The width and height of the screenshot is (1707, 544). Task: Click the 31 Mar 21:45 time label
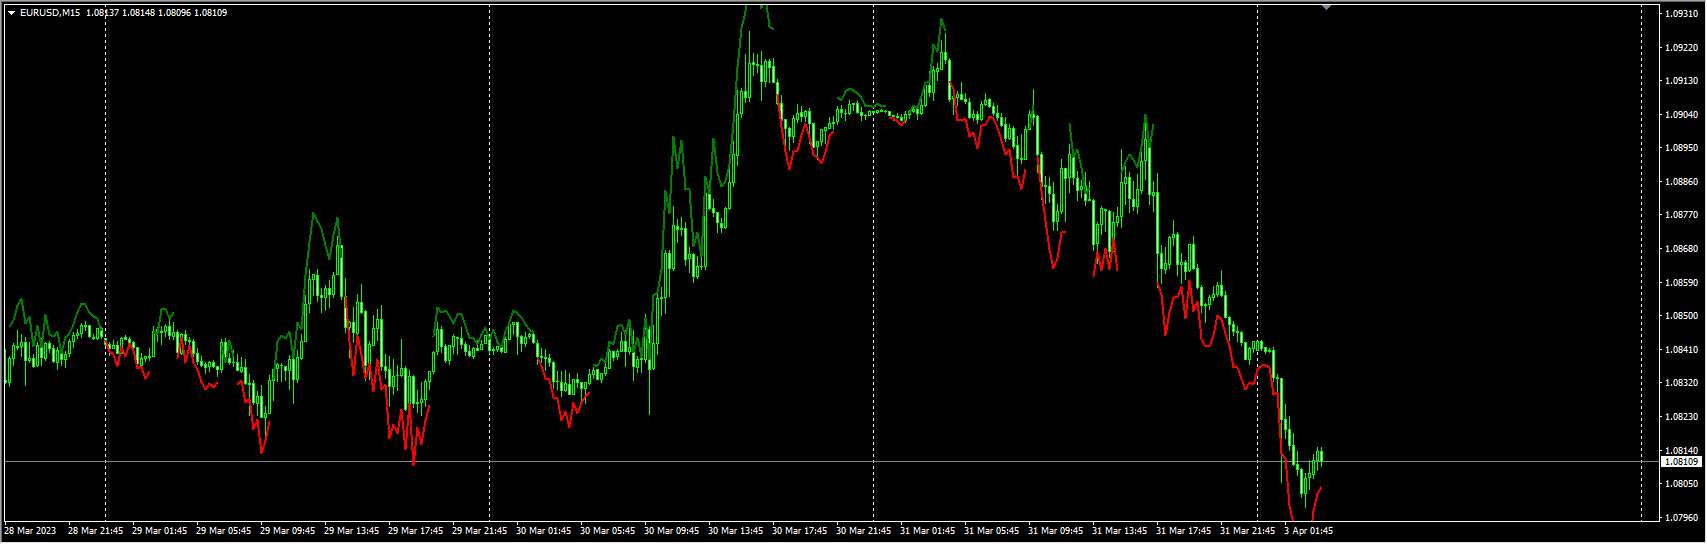click(x=1248, y=531)
